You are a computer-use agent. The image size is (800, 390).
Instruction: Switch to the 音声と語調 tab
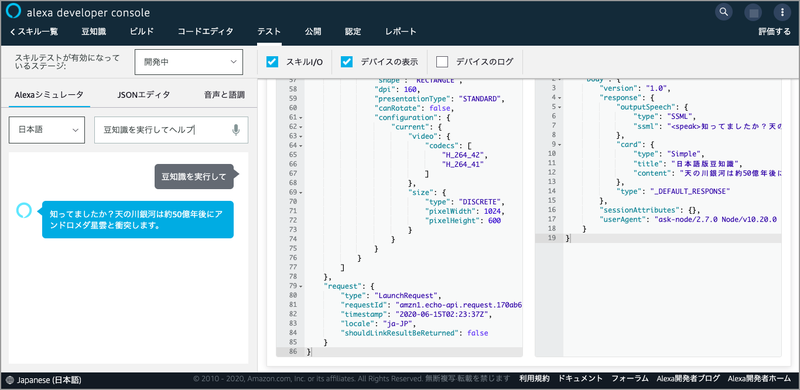tap(224, 94)
